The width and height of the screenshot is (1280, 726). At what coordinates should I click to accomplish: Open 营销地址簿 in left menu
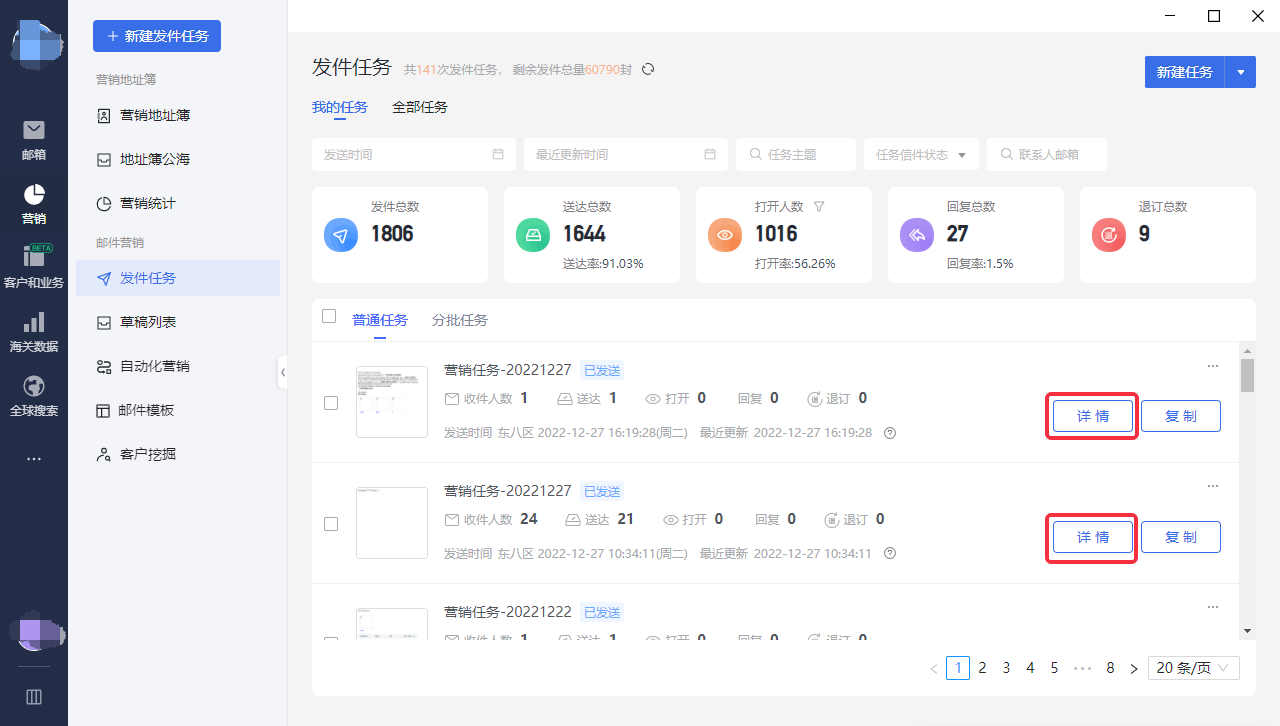178,115
